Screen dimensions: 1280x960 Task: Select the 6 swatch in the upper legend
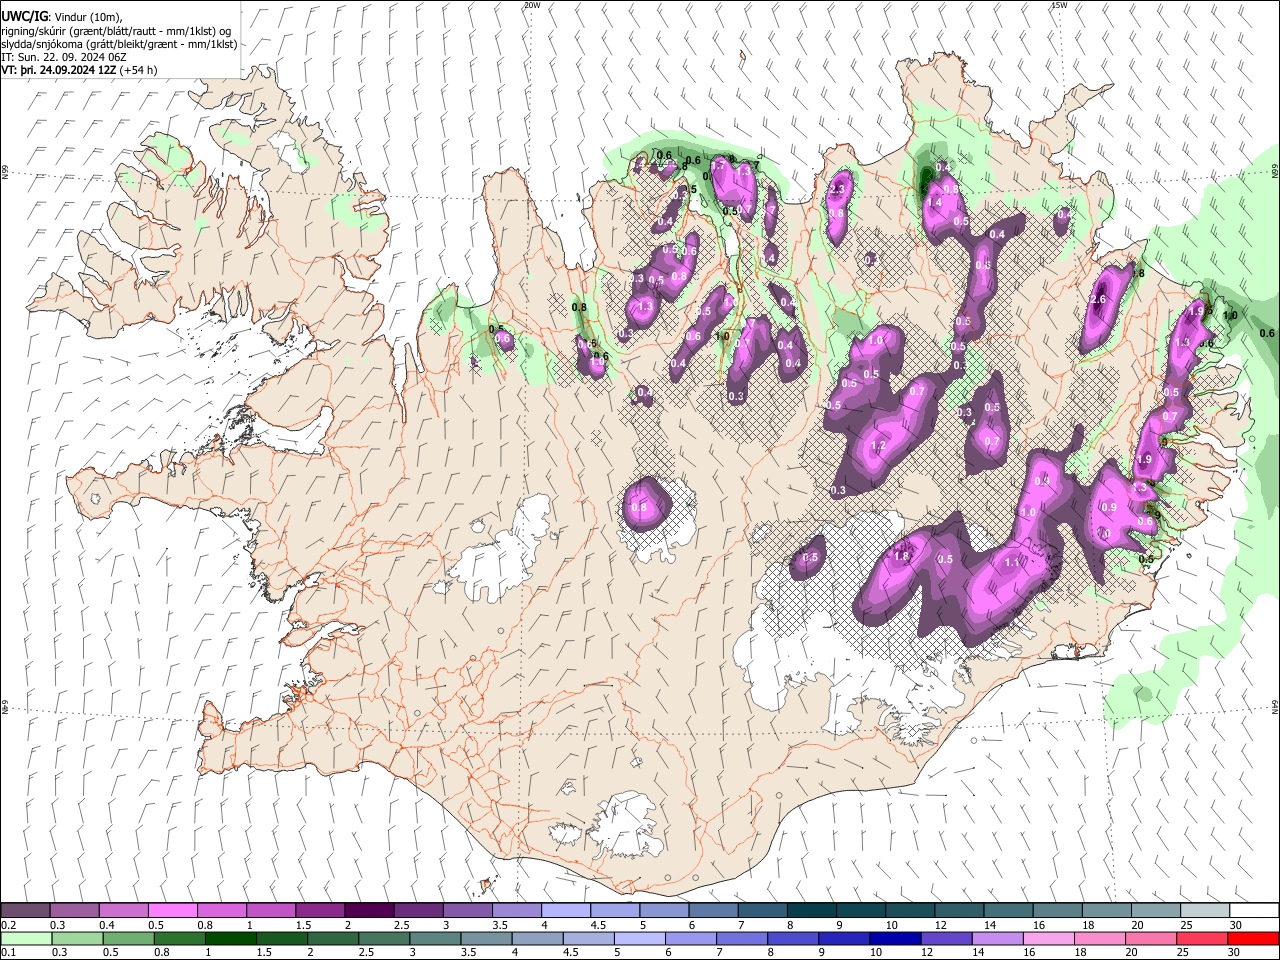coord(713,910)
